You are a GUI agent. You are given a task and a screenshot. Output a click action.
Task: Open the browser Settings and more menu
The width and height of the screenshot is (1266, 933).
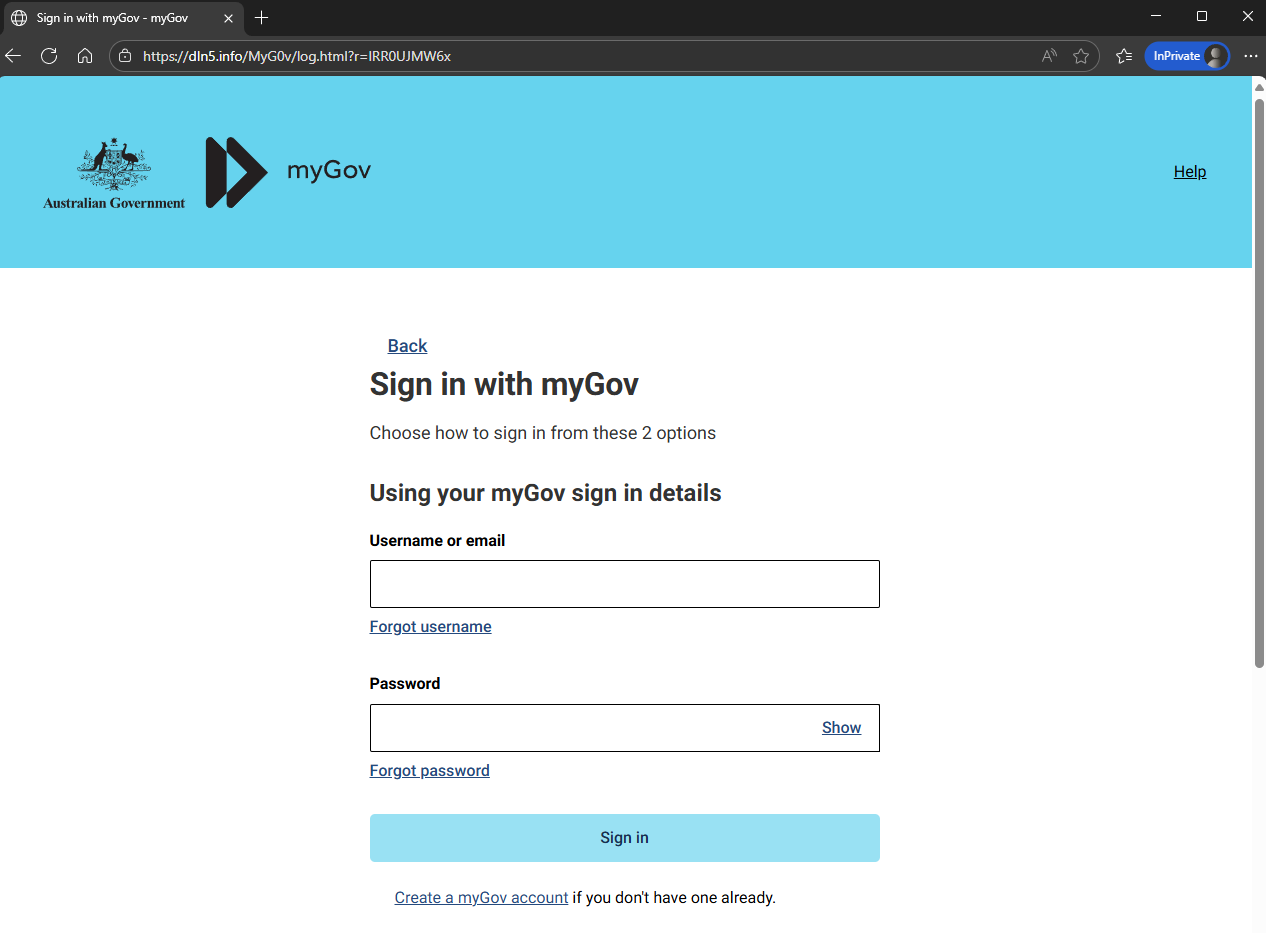coord(1250,56)
